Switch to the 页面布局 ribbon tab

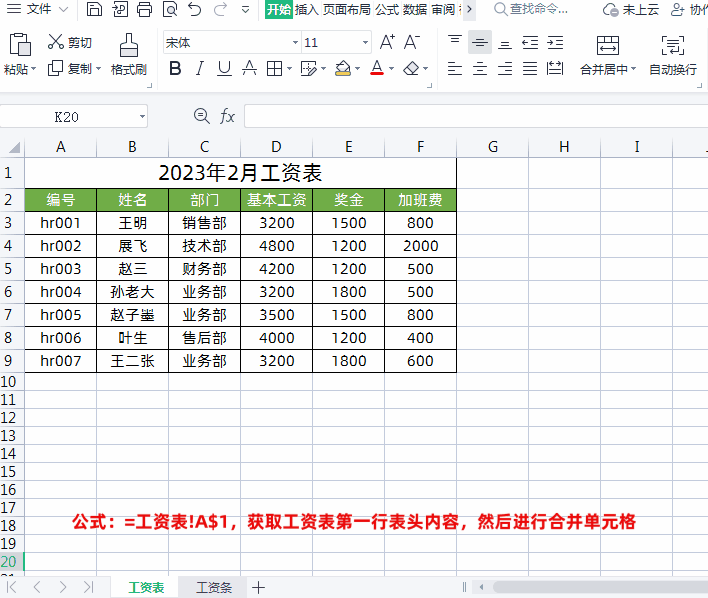pos(347,9)
